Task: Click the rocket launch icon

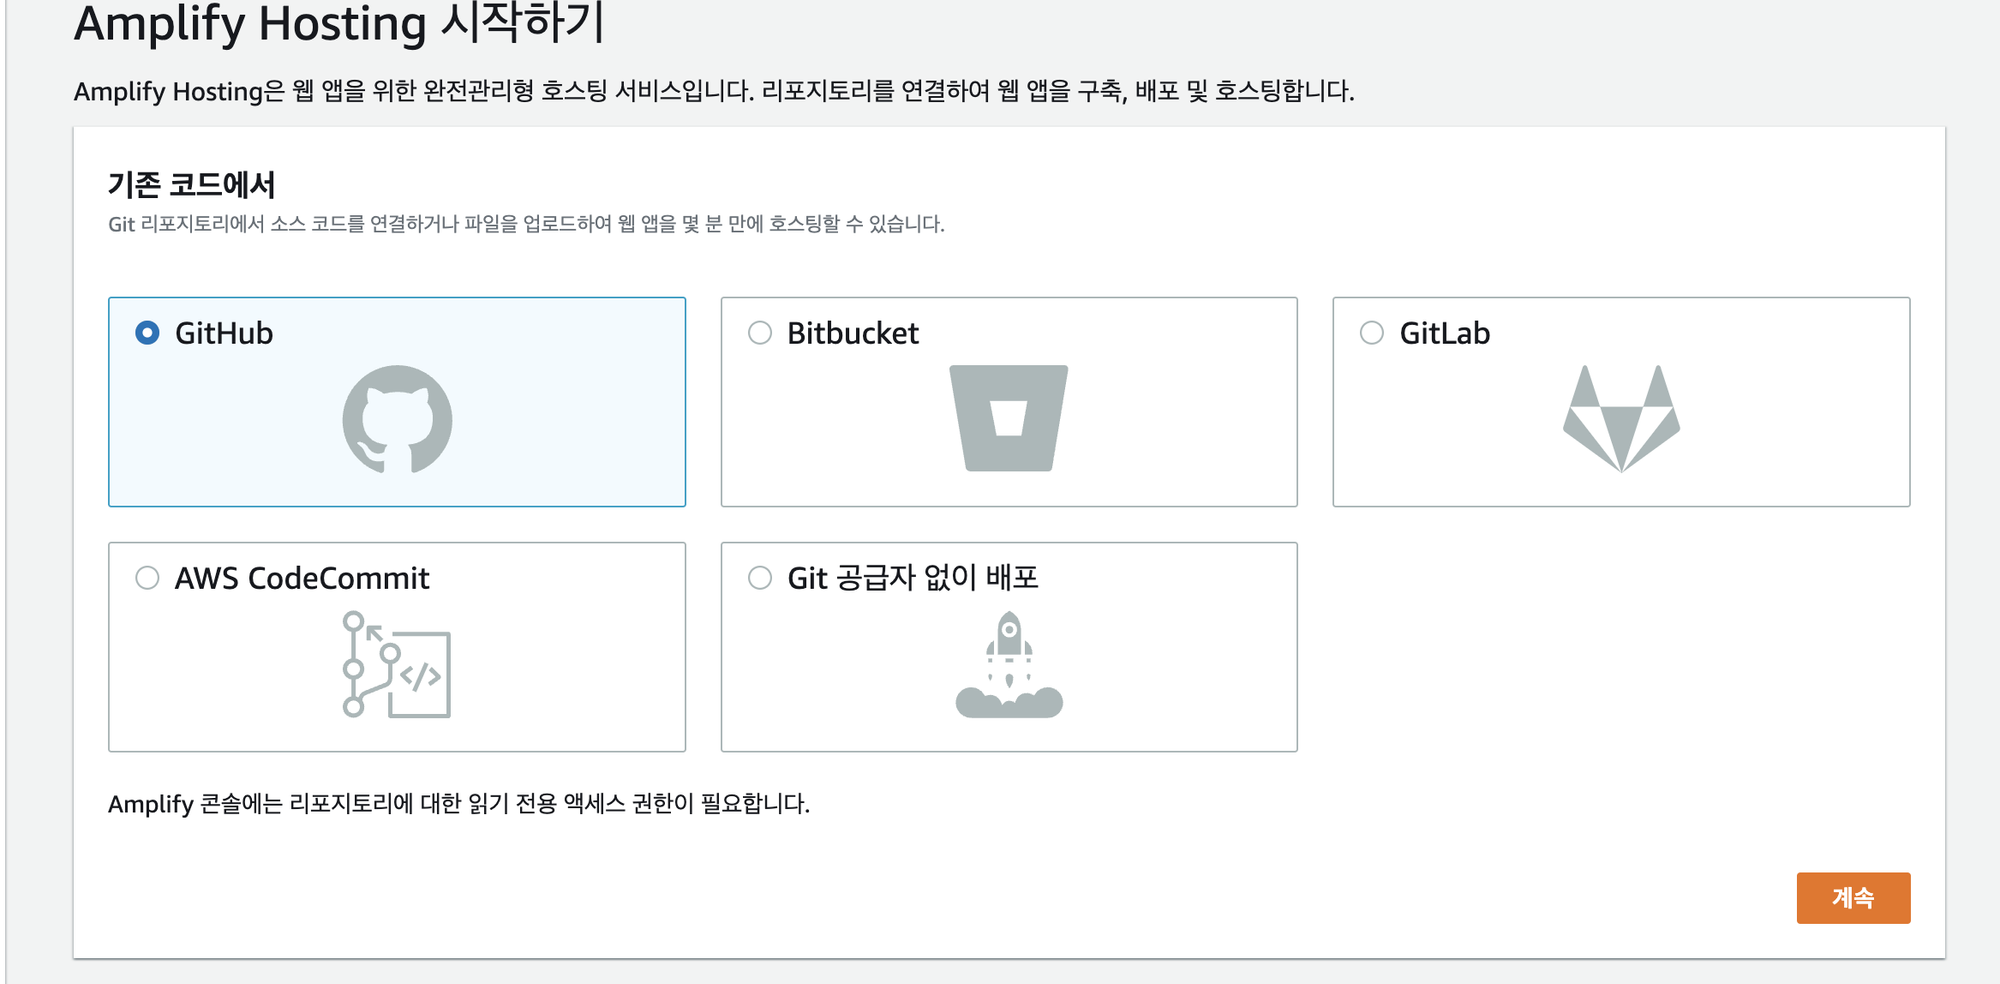Action: (x=1008, y=665)
